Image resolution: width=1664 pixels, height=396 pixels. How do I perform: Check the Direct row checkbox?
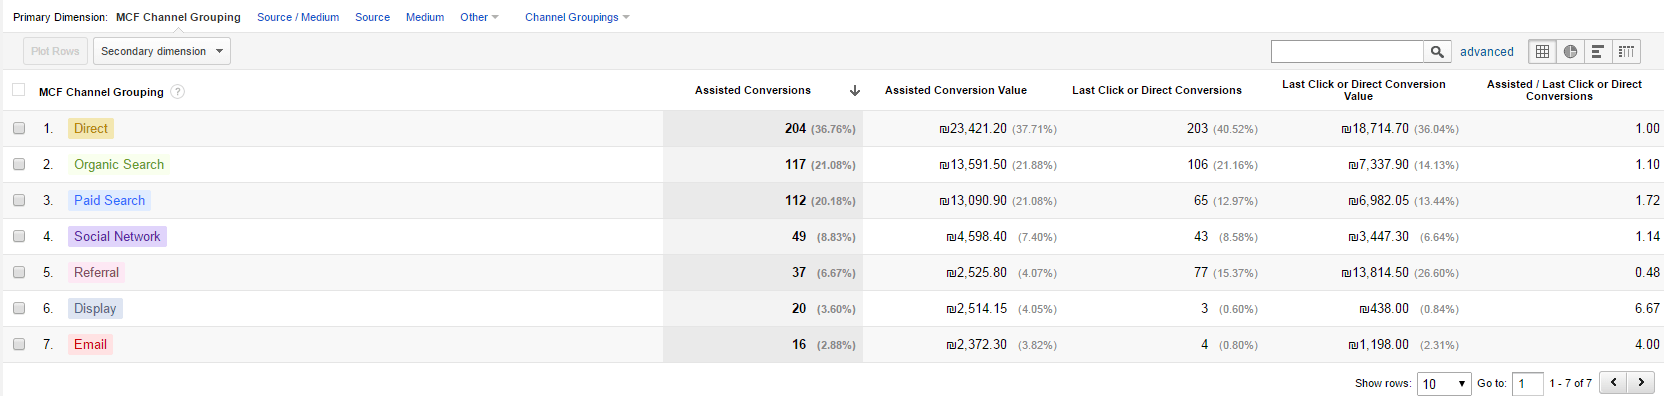tap(19, 128)
